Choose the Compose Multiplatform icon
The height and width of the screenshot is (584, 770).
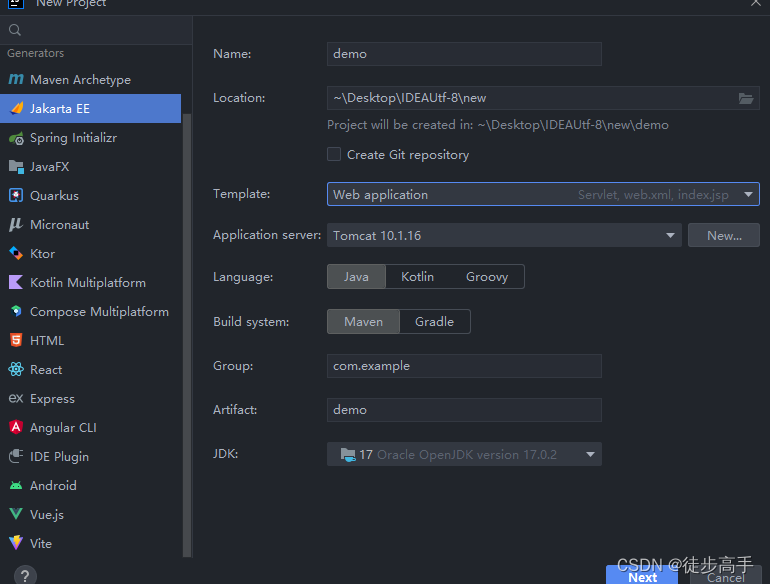(x=16, y=311)
